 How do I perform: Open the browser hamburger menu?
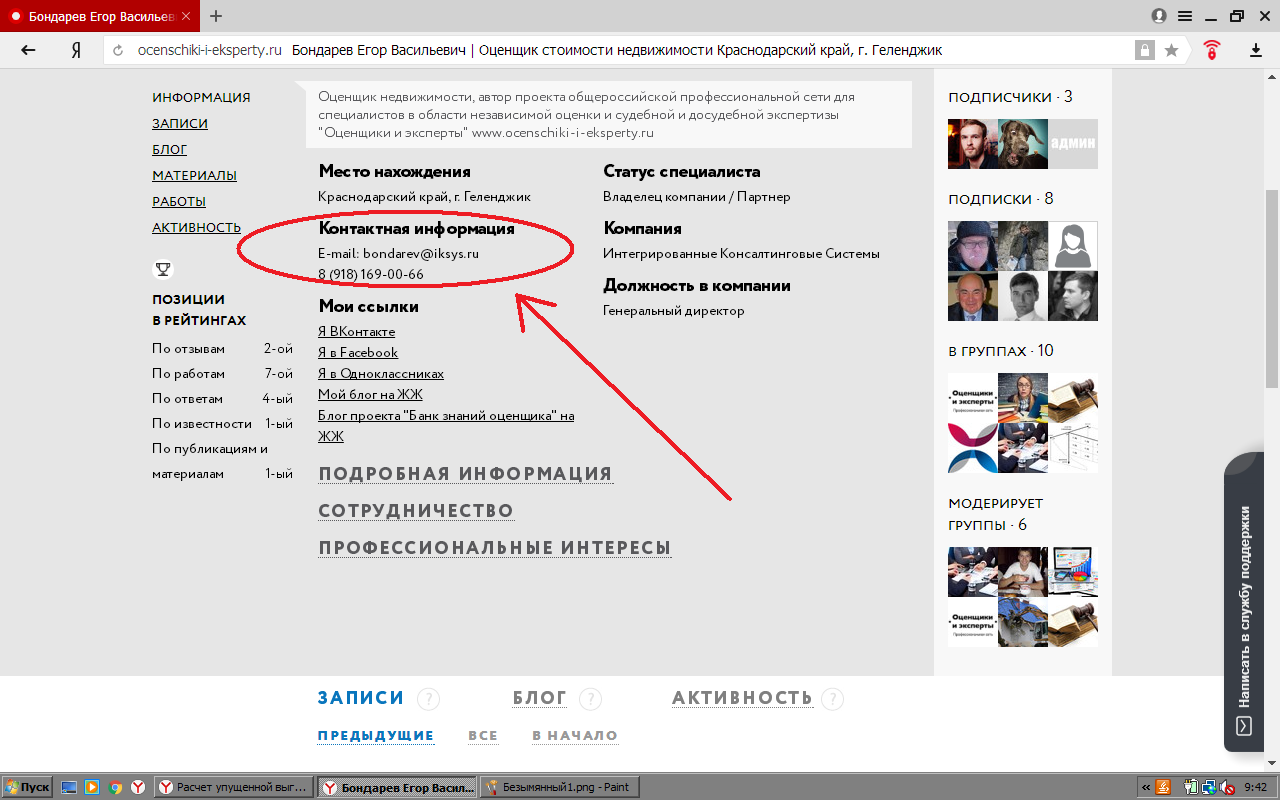coord(1185,16)
